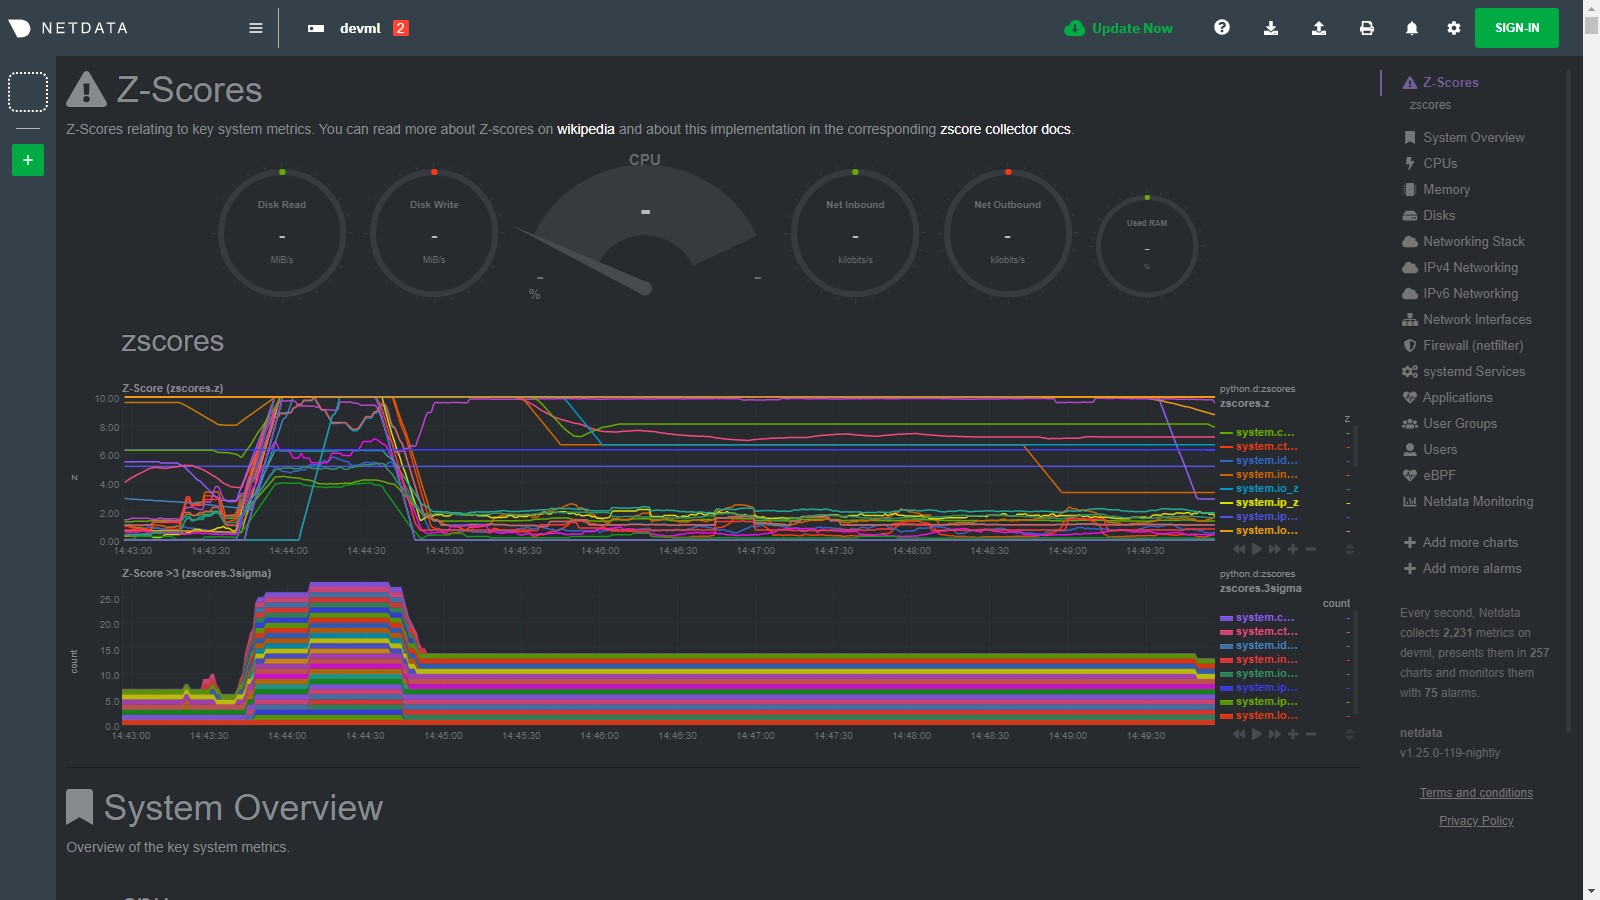Click the zscores.z legend scrollbar

1355,447
